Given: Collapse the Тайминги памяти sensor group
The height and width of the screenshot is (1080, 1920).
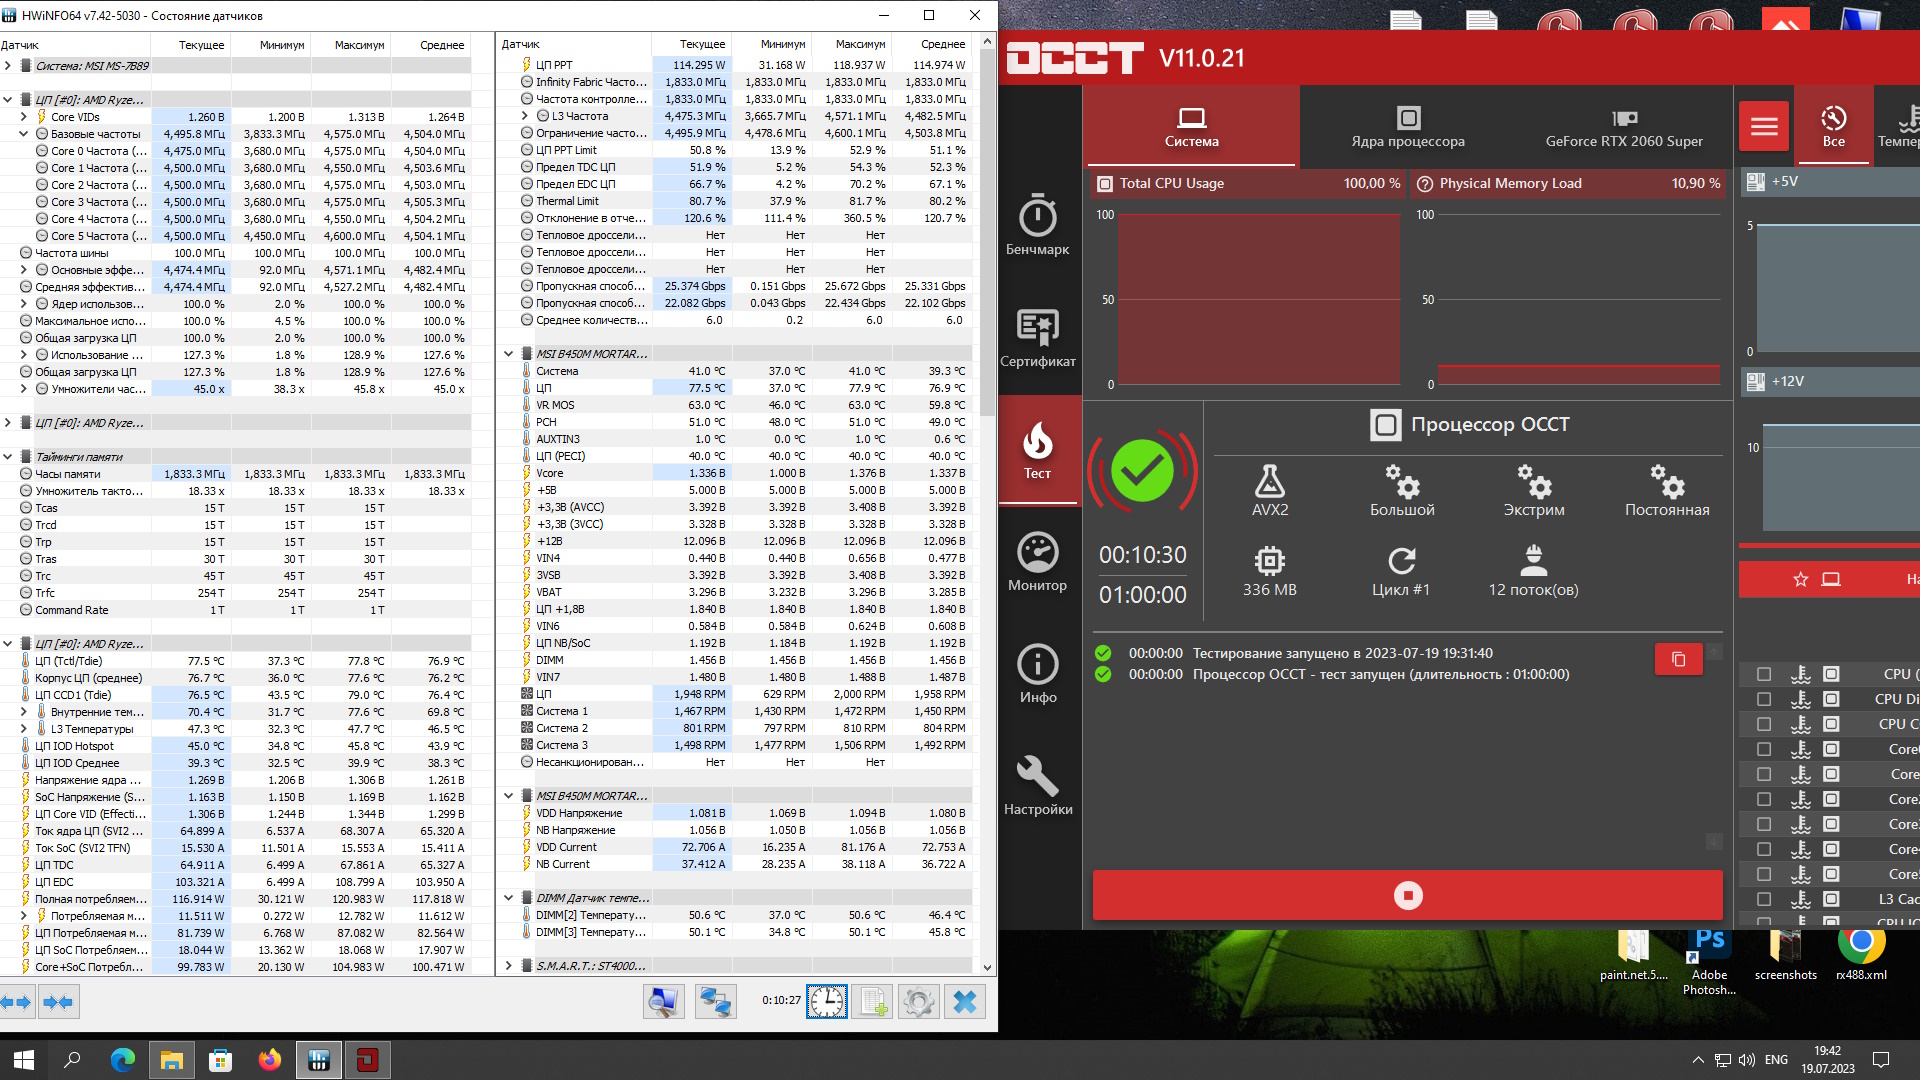Looking at the screenshot, I should [8, 457].
